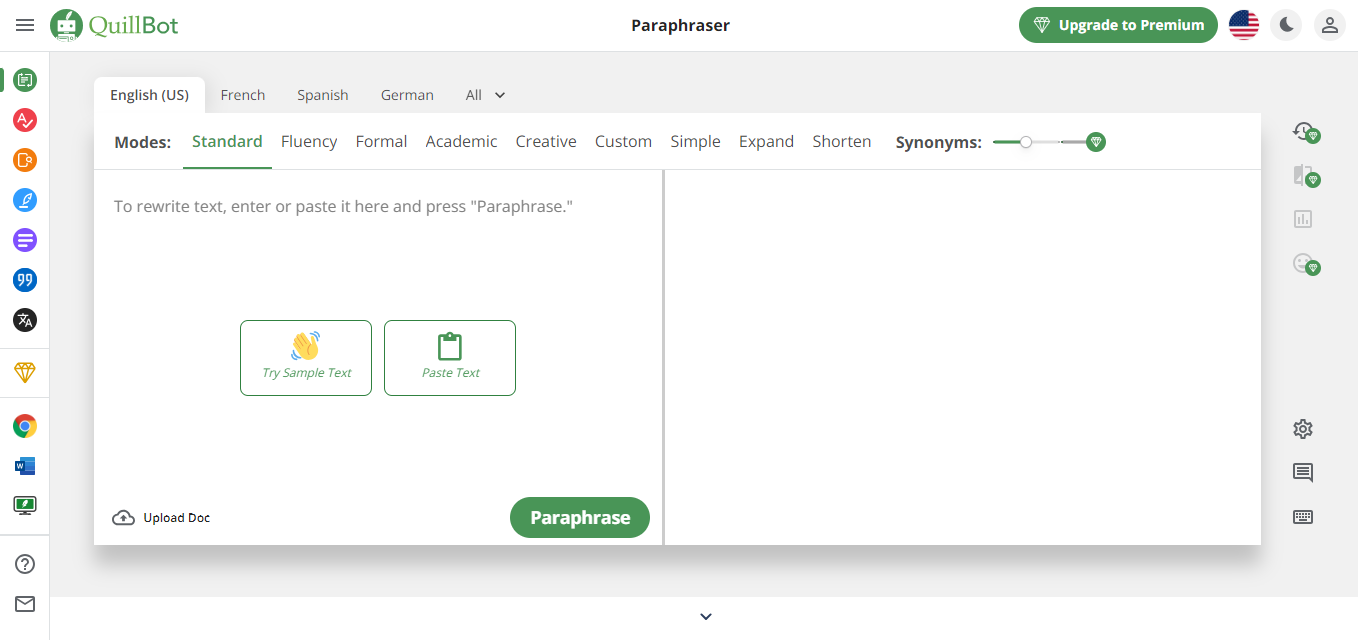This screenshot has height=640, width=1358.
Task: Open the Plagiarism Checker tool
Action: click(25, 160)
